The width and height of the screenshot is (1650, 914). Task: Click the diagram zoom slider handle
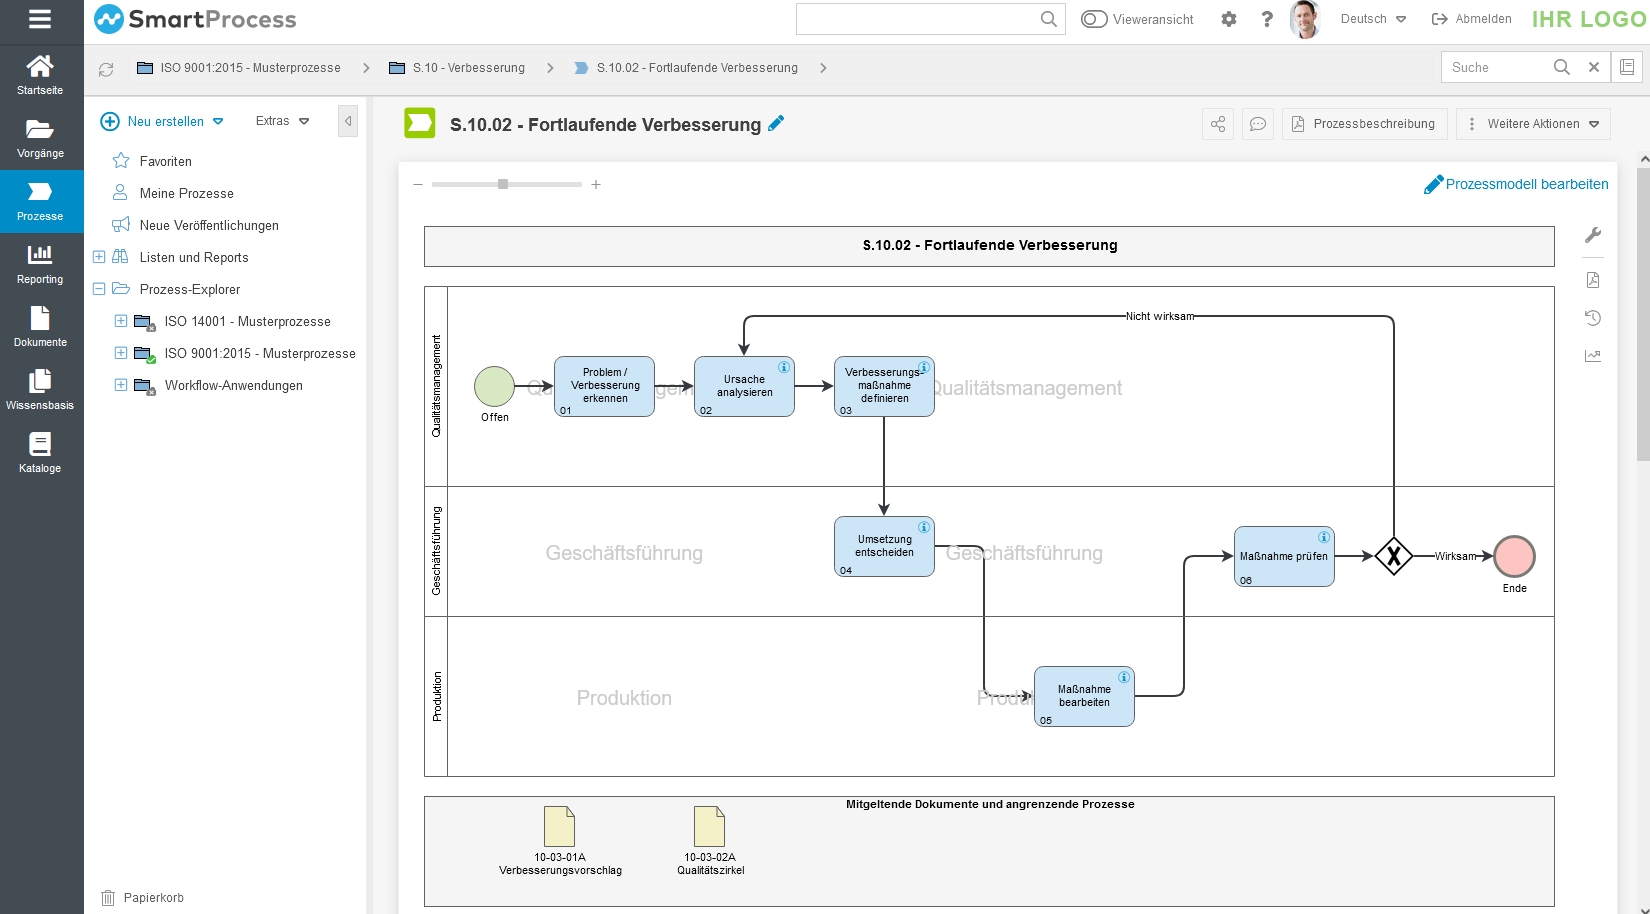[503, 184]
